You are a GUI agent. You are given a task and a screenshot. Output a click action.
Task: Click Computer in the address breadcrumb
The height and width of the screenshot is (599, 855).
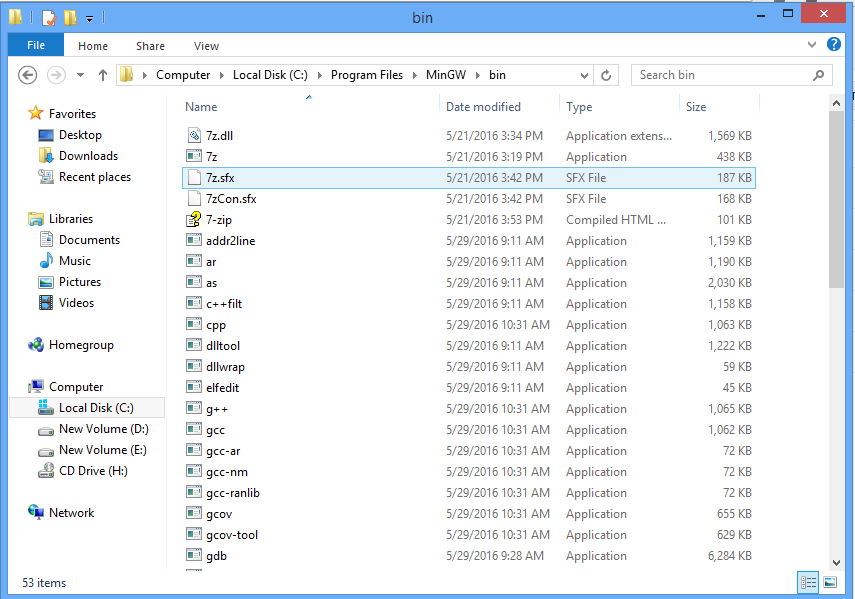(x=183, y=75)
